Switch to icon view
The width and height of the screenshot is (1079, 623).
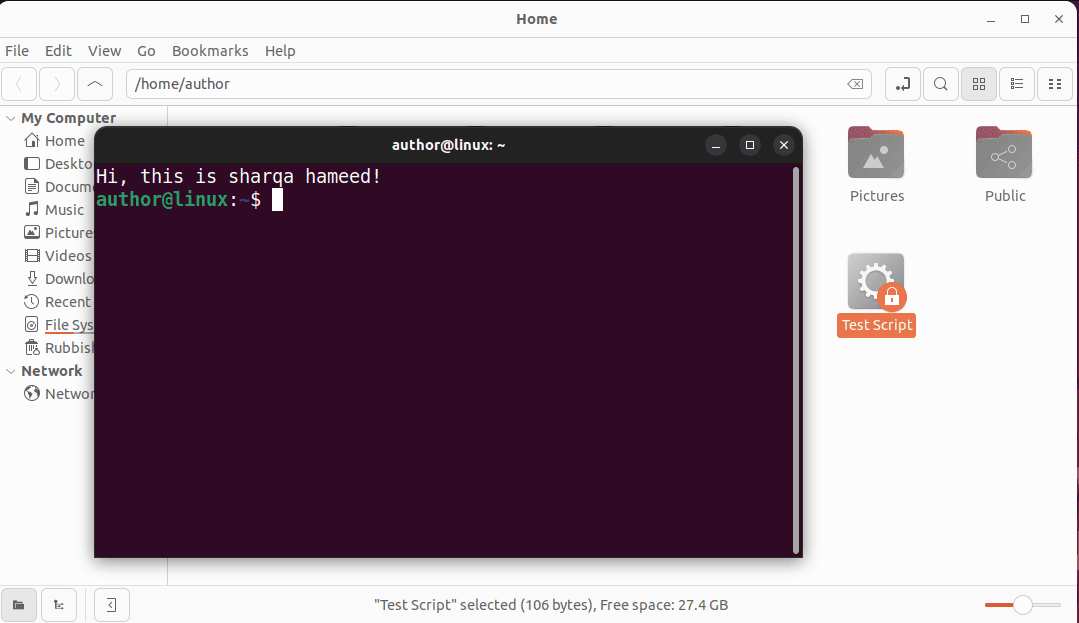click(x=979, y=84)
